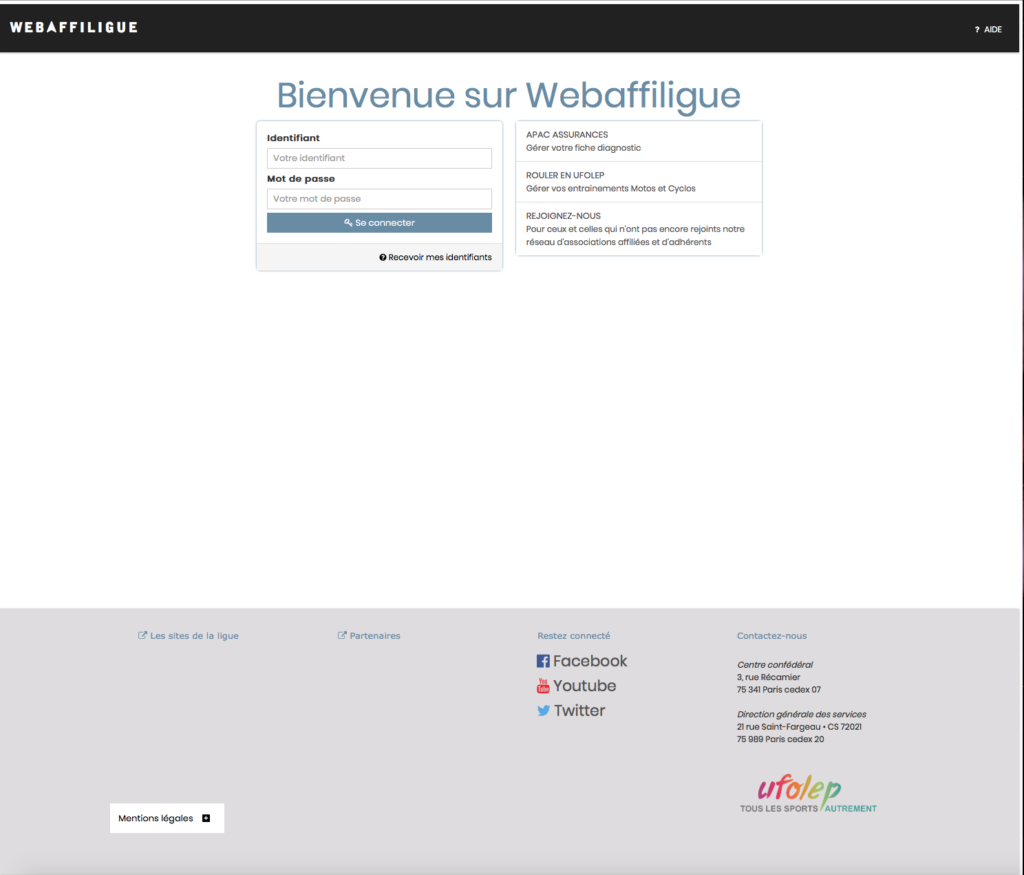This screenshot has width=1024, height=875.
Task: Open the Facebook text link
Action: click(590, 661)
